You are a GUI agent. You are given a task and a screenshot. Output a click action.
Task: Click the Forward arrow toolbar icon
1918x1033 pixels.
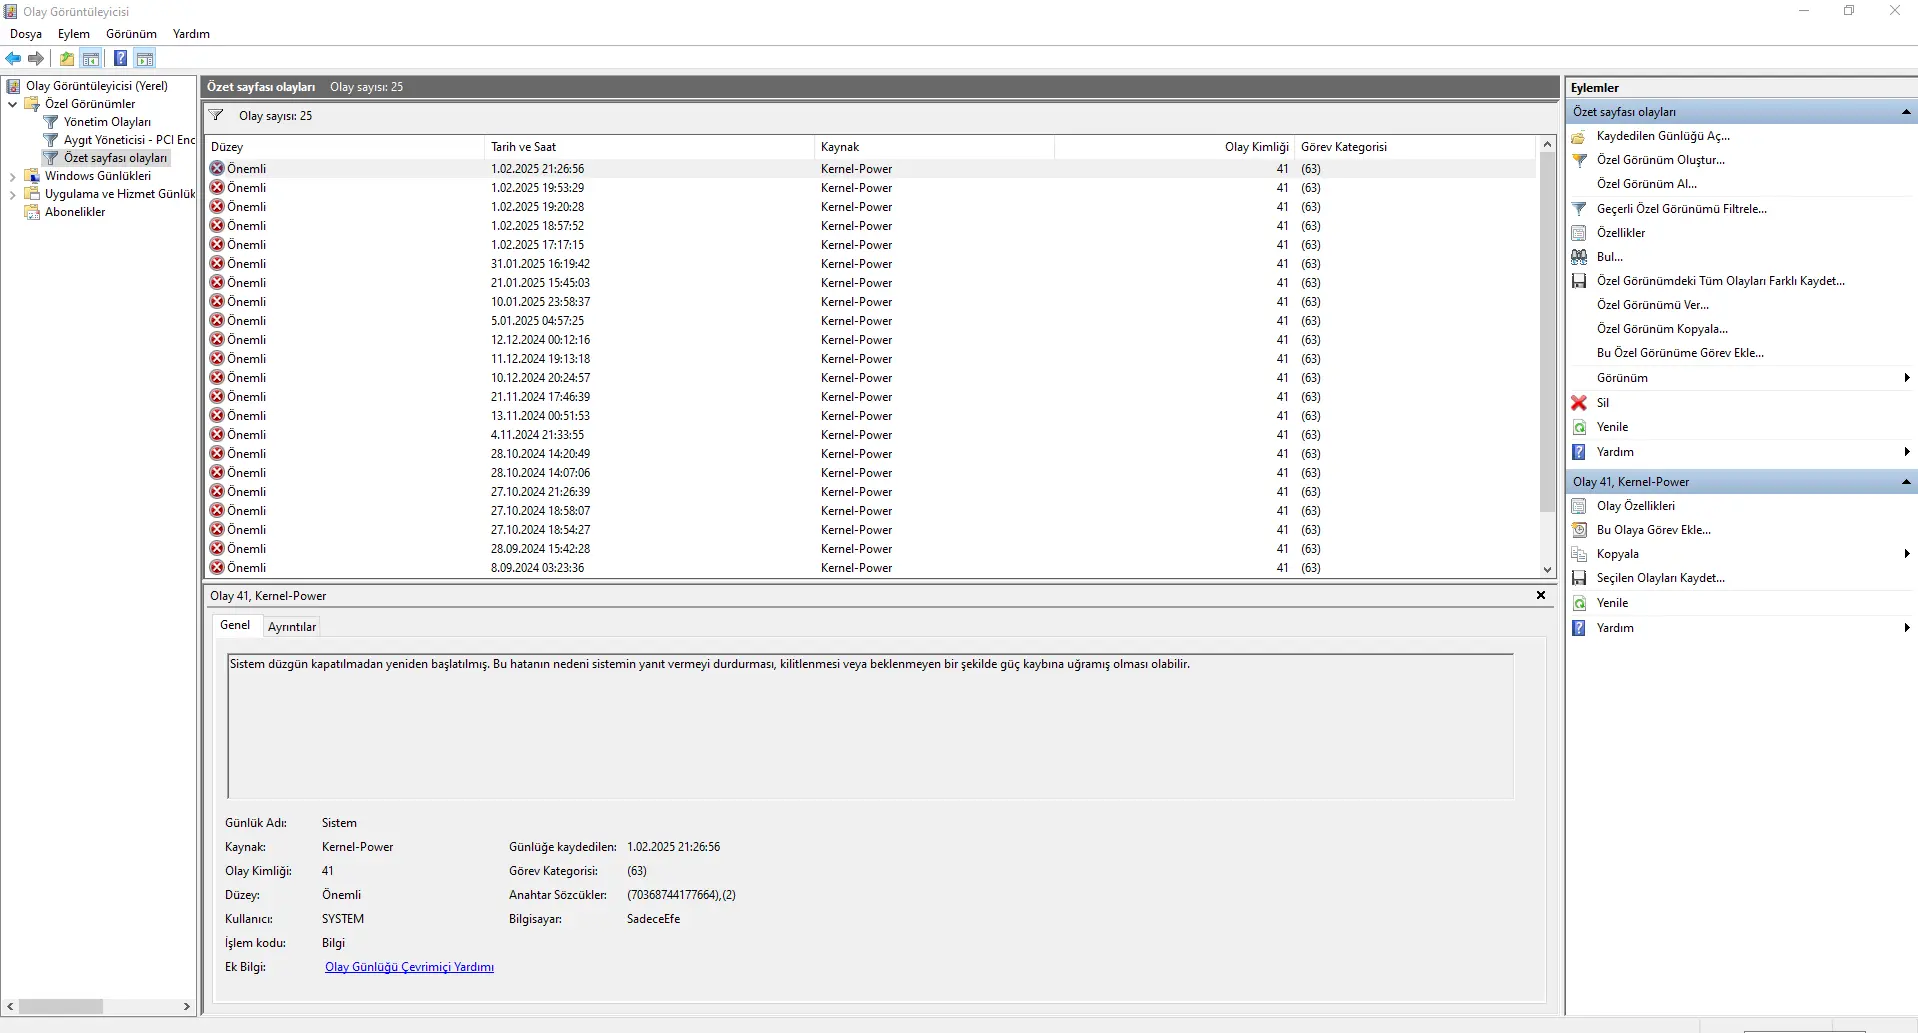pyautogui.click(x=36, y=58)
